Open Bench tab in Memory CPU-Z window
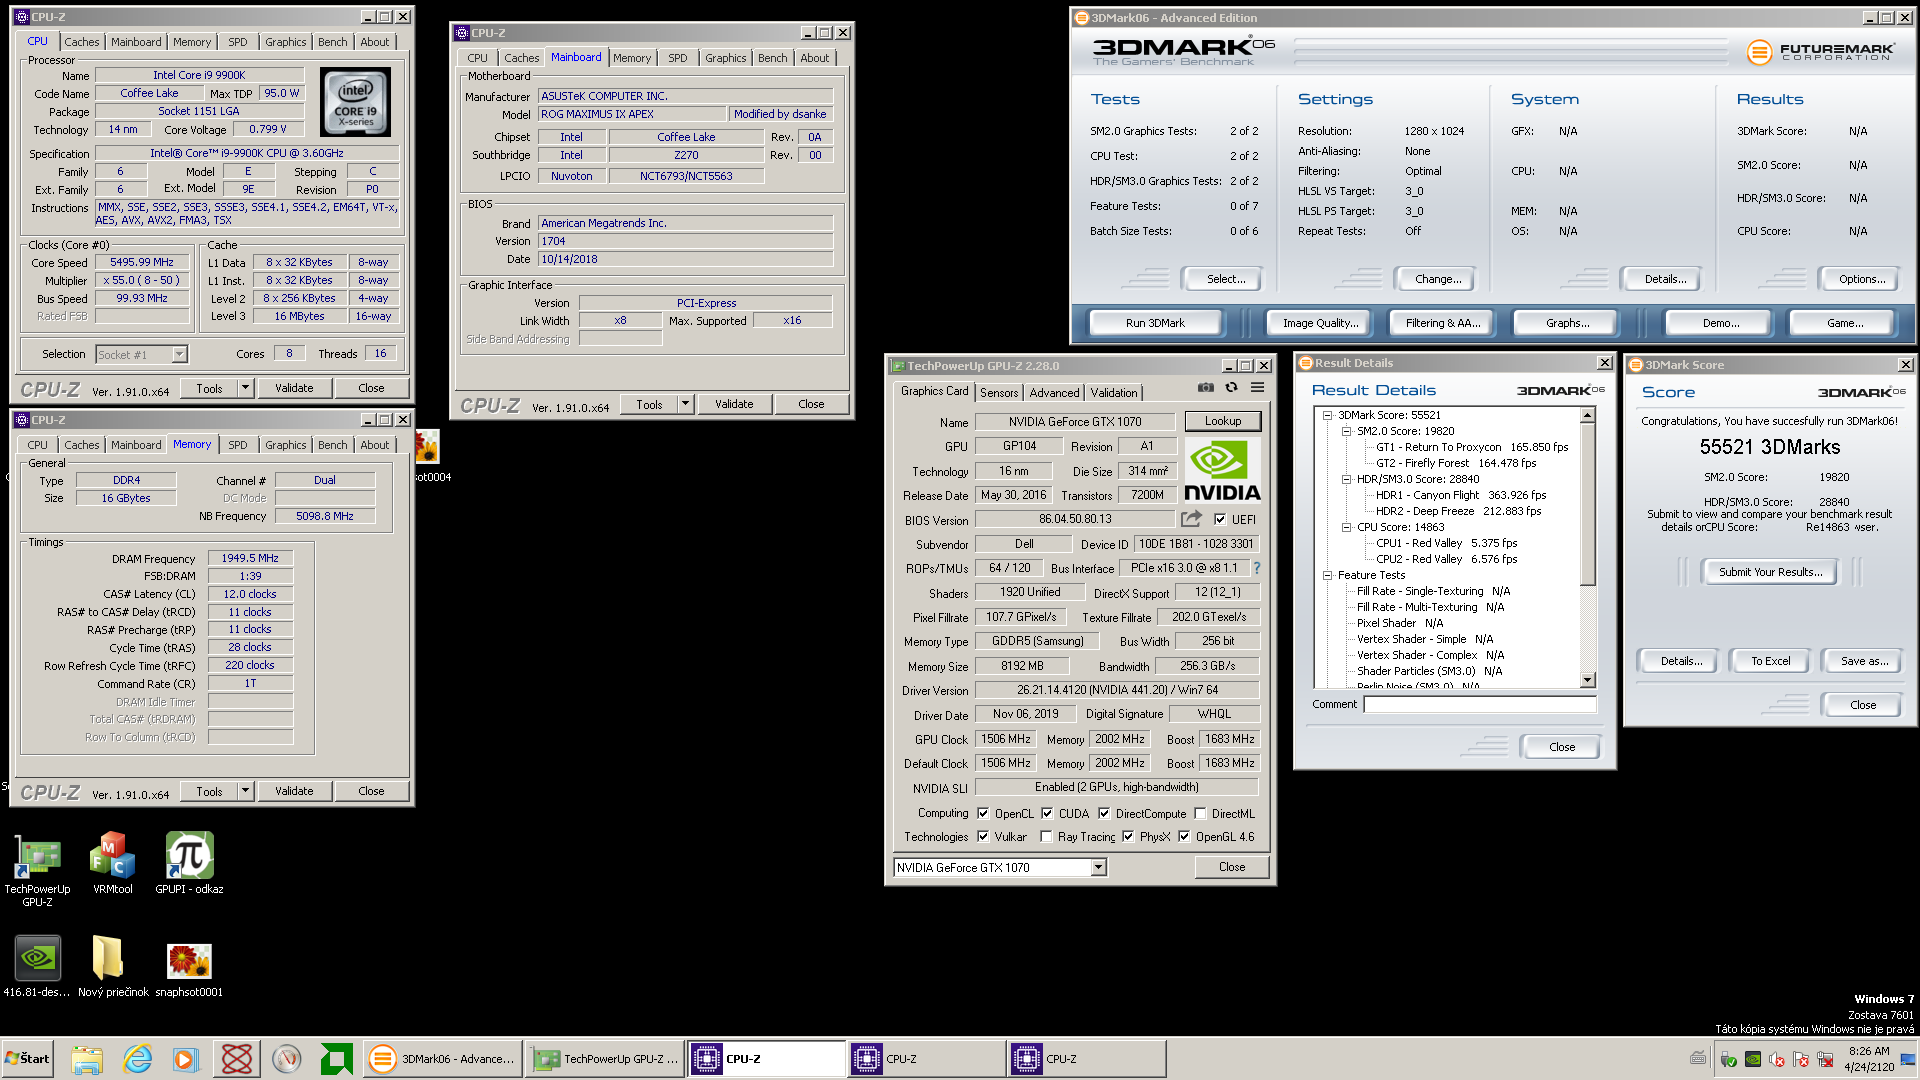 [x=333, y=445]
